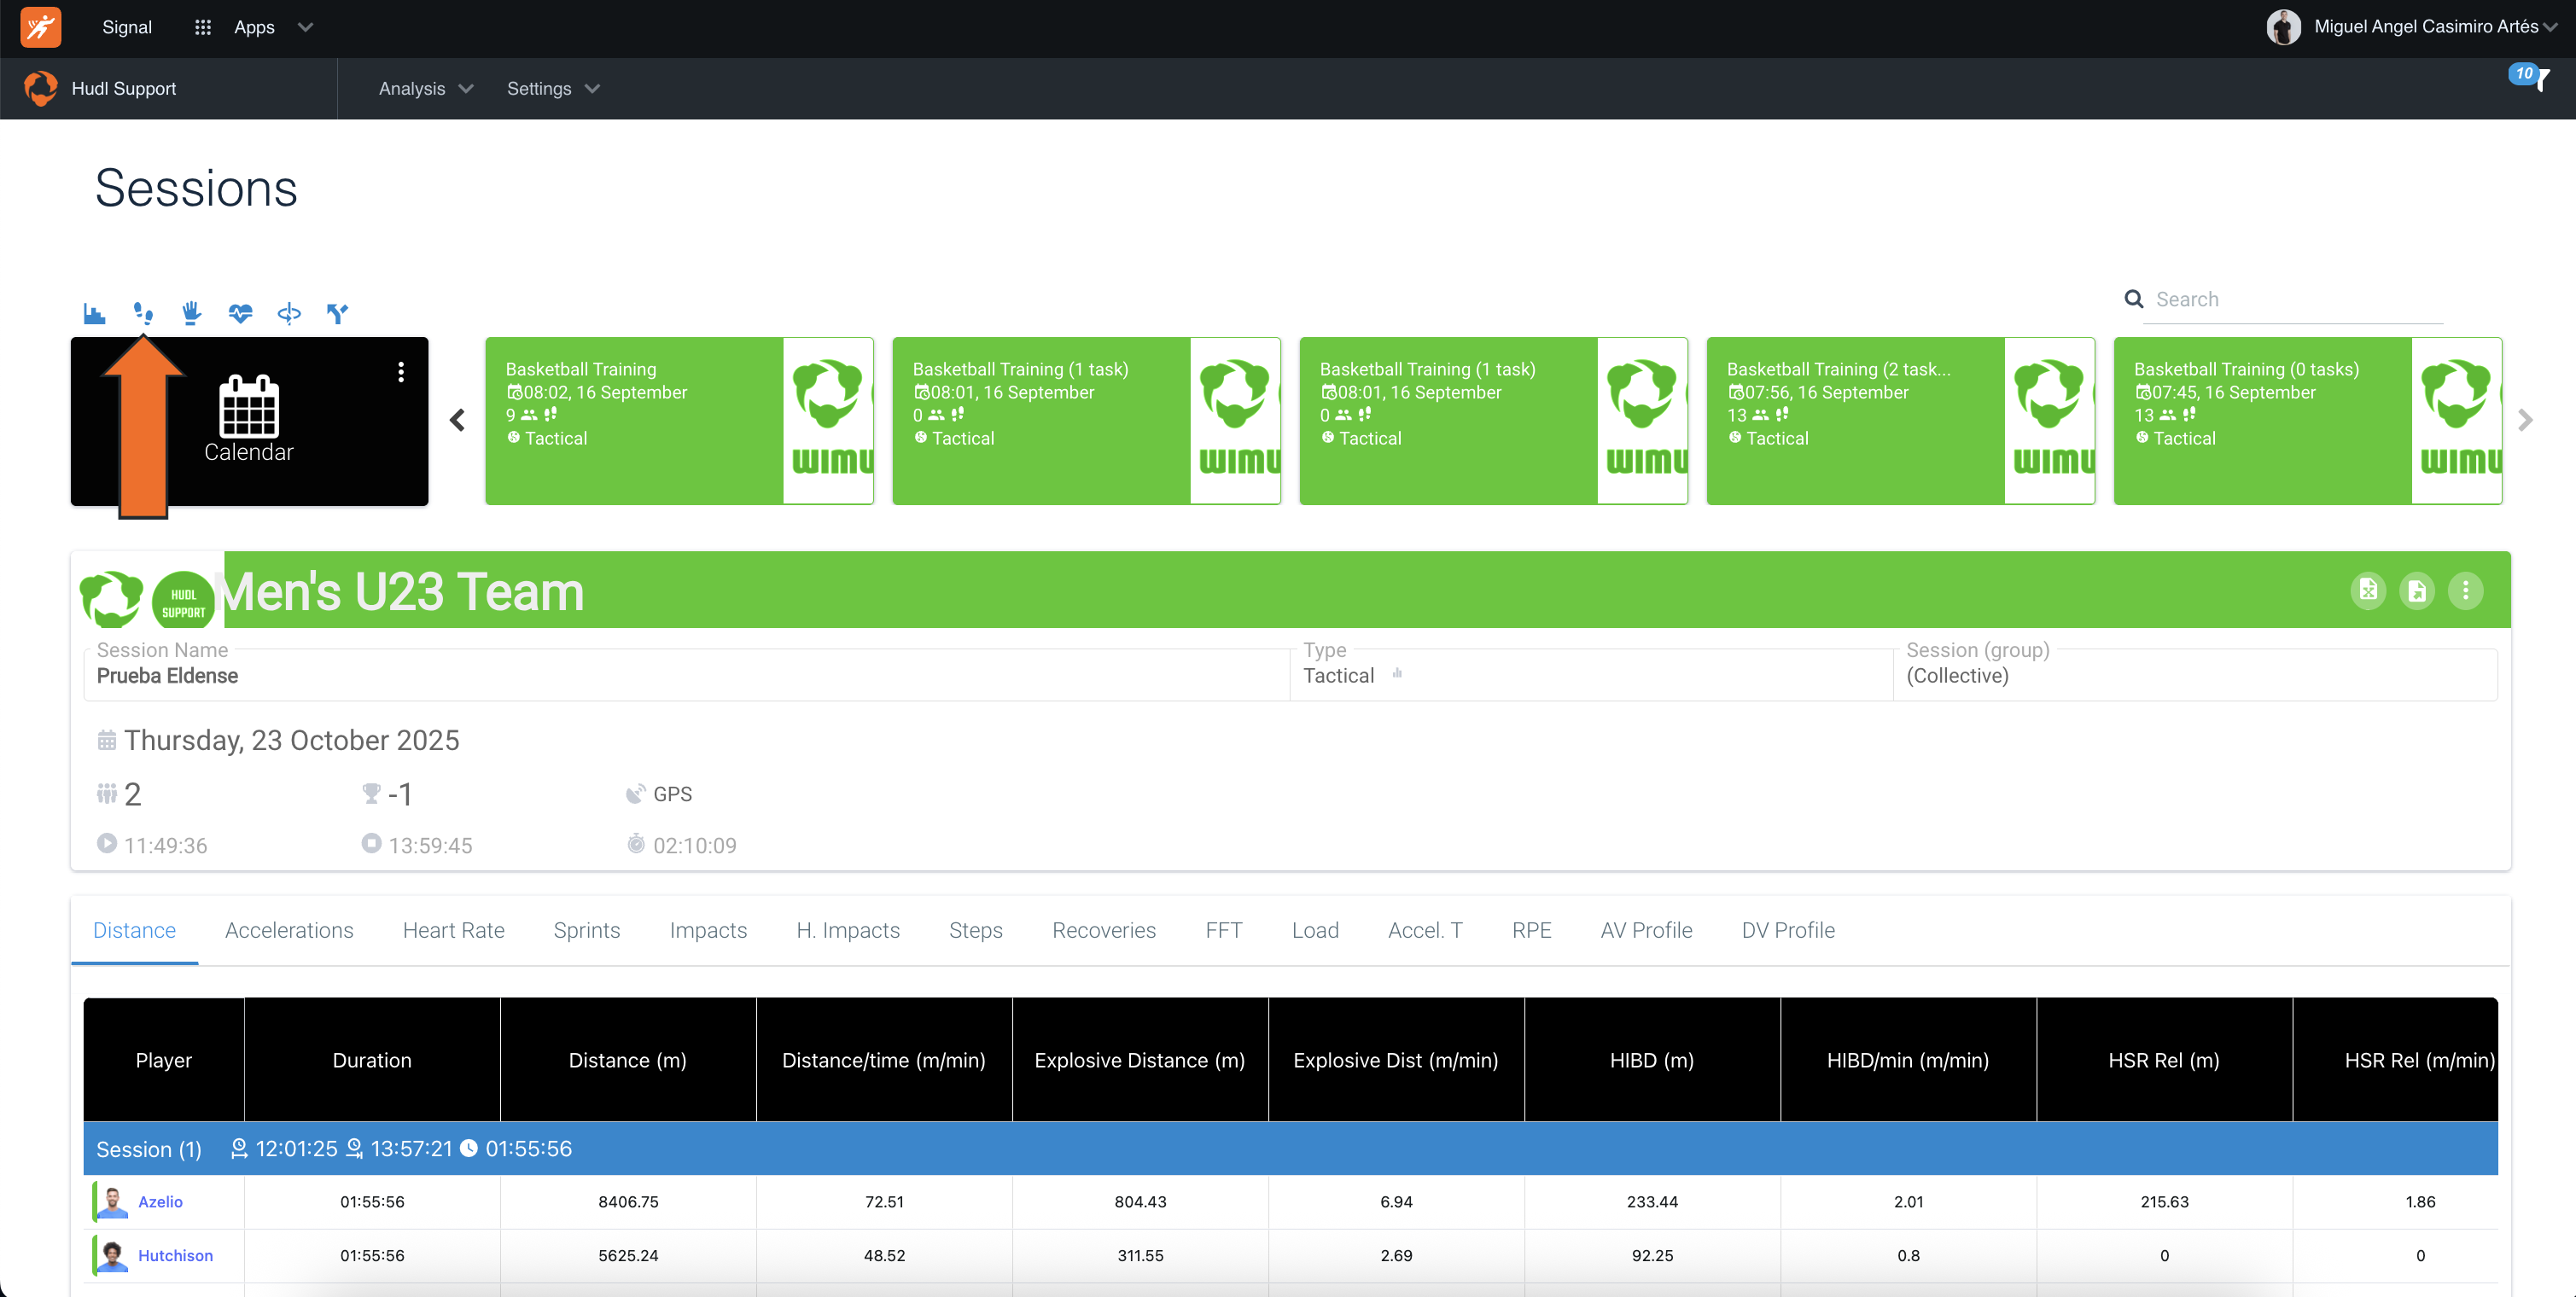Click the forked arrow path icon
Image resolution: width=2576 pixels, height=1297 pixels.
tap(337, 314)
